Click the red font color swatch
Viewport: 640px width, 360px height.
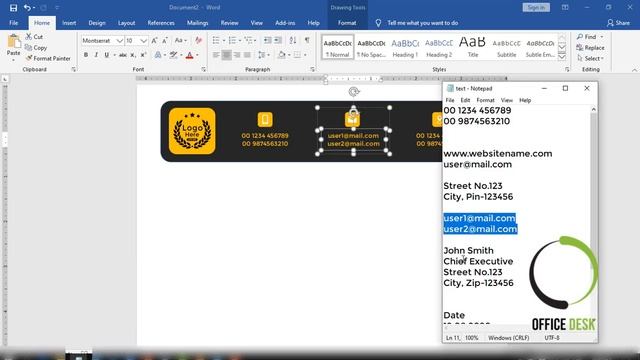(x=189, y=55)
